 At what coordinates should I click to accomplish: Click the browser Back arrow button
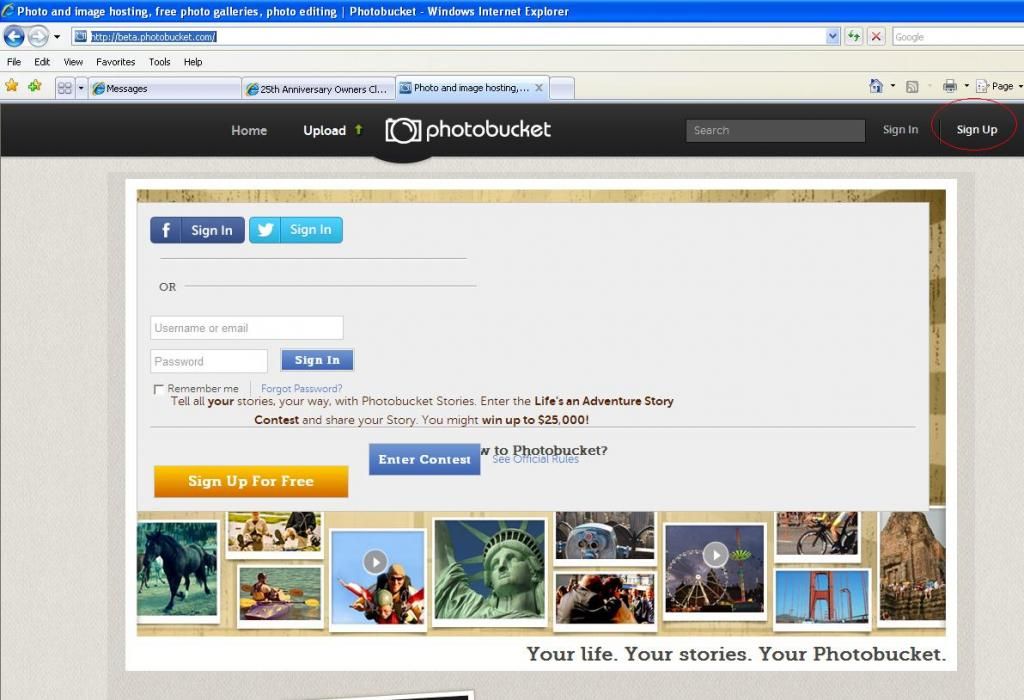(14, 37)
